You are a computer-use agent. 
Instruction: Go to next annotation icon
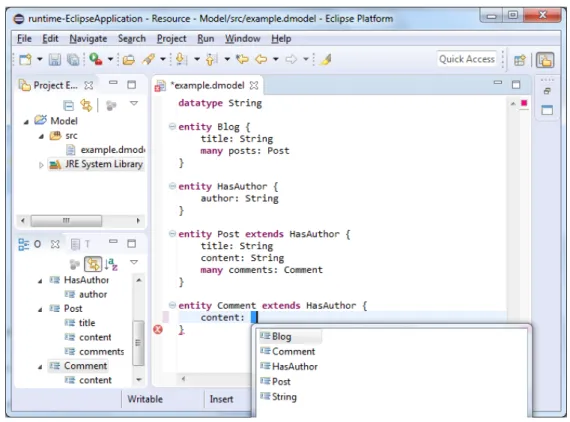tap(181, 59)
